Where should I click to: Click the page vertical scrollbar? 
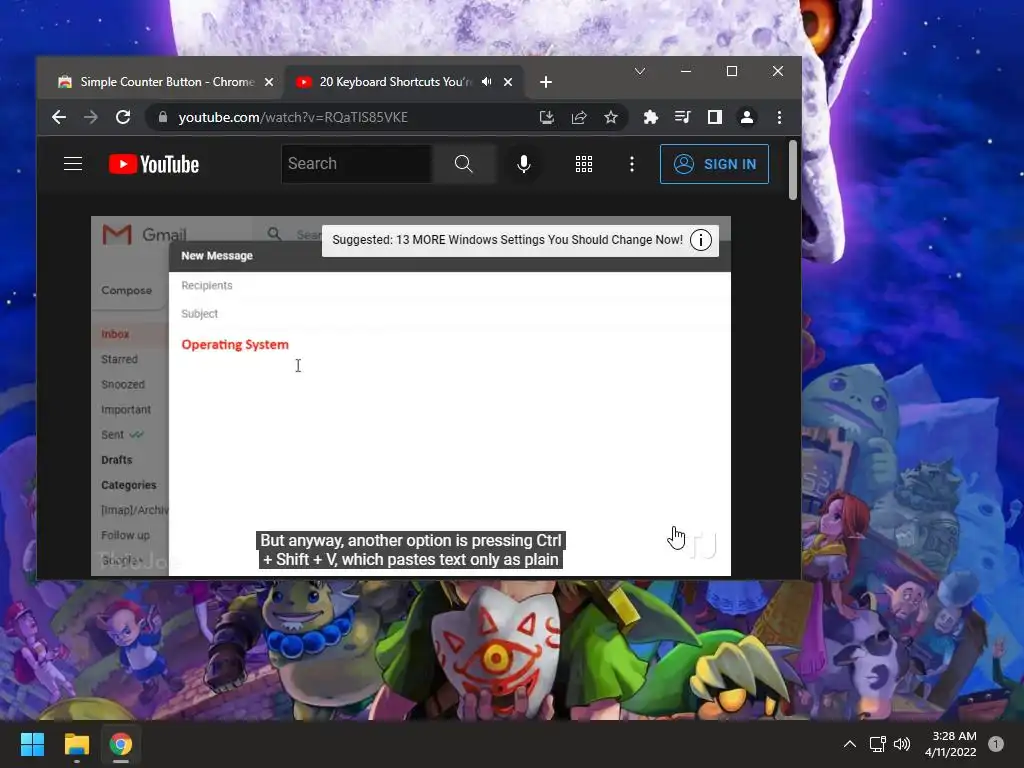tap(793, 170)
